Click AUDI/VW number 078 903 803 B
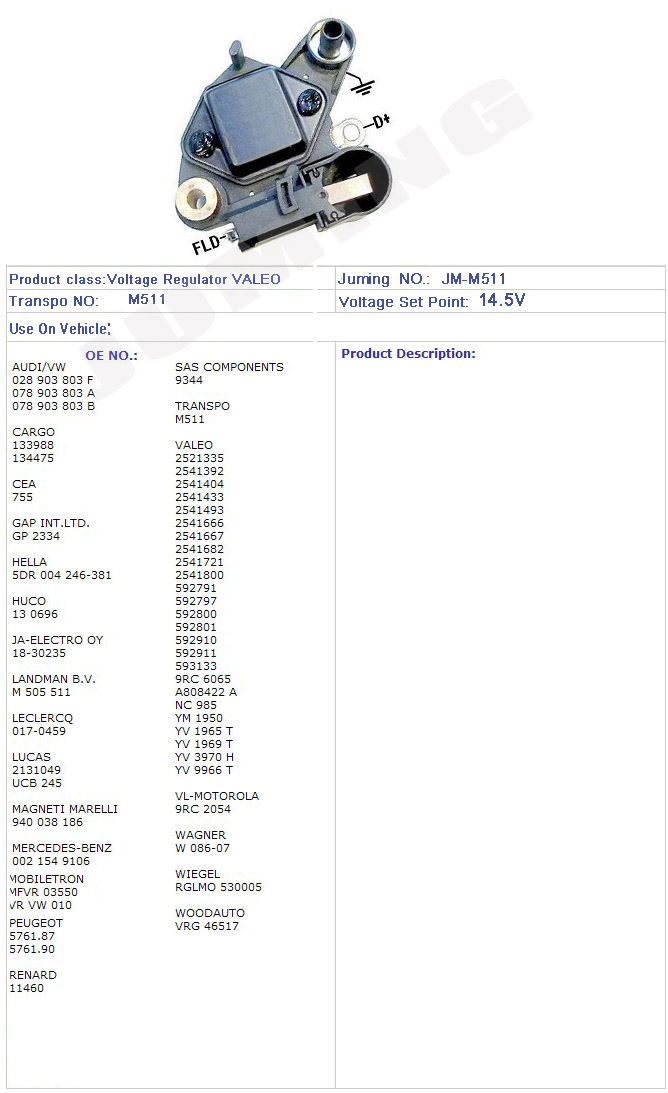 coord(53,406)
